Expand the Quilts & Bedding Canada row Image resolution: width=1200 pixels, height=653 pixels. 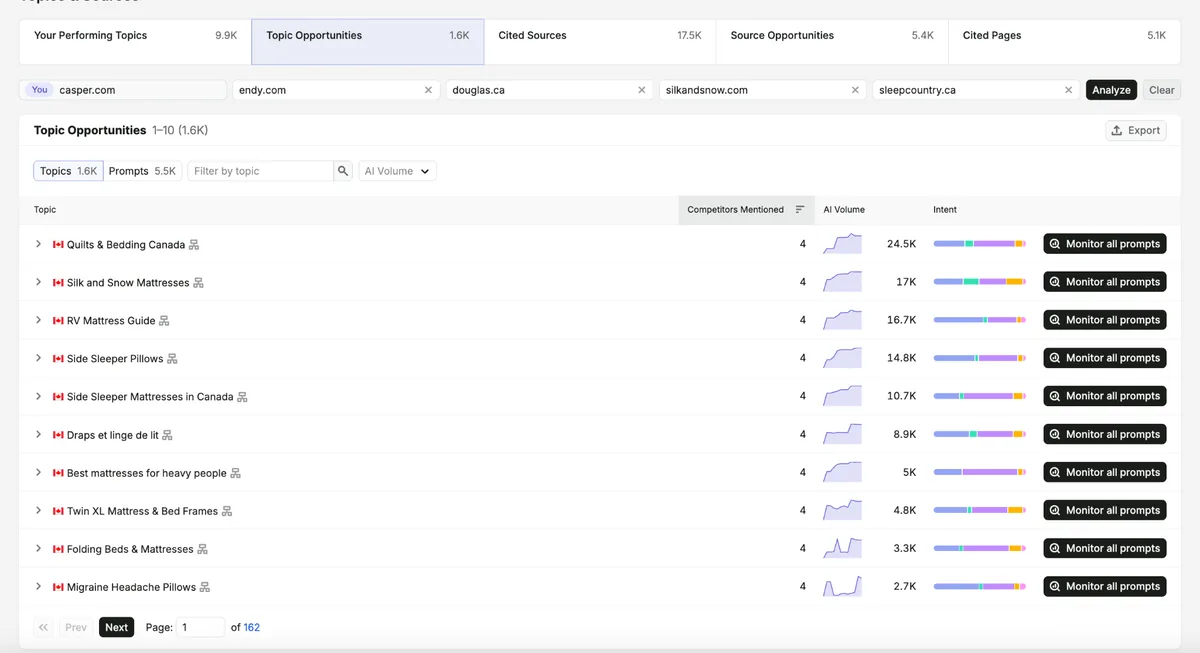(x=39, y=244)
